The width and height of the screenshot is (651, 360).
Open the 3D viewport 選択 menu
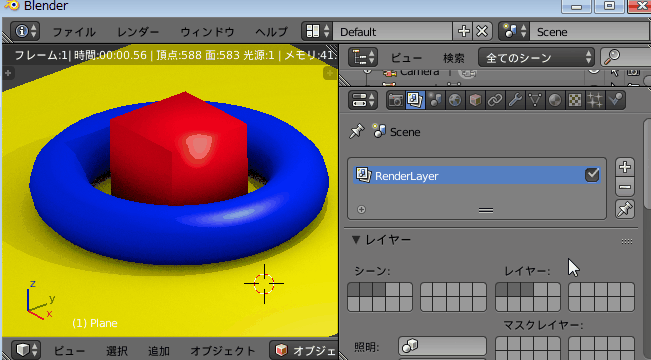point(117,350)
